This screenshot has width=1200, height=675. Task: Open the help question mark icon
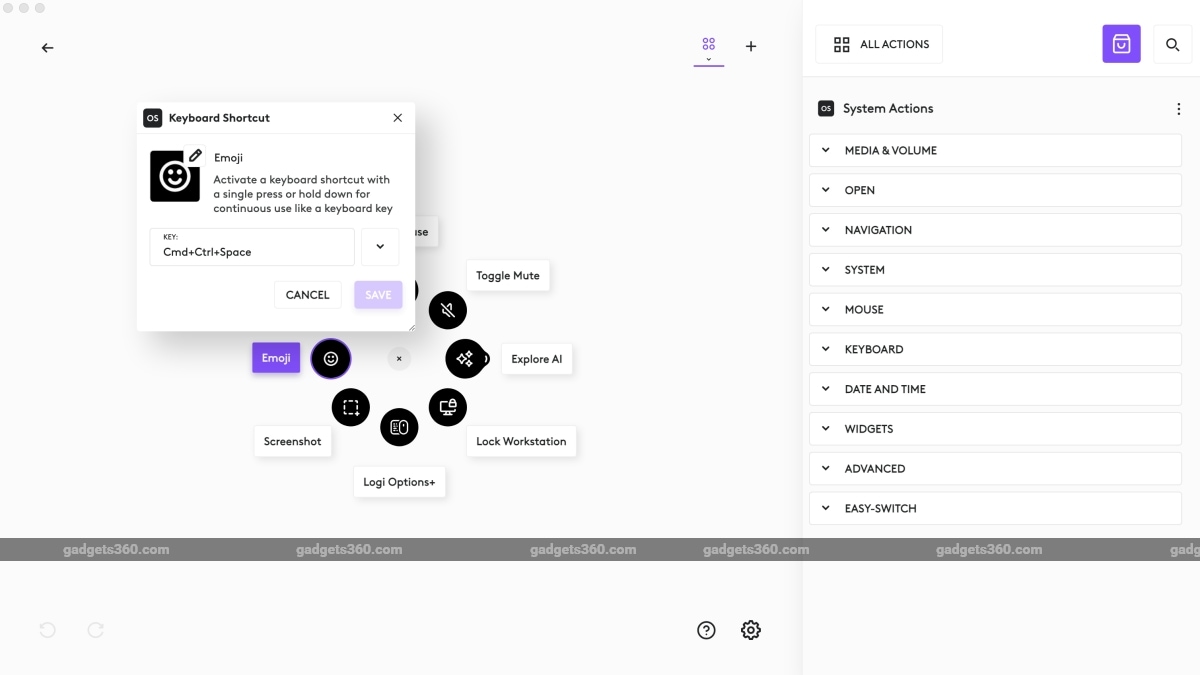(706, 630)
